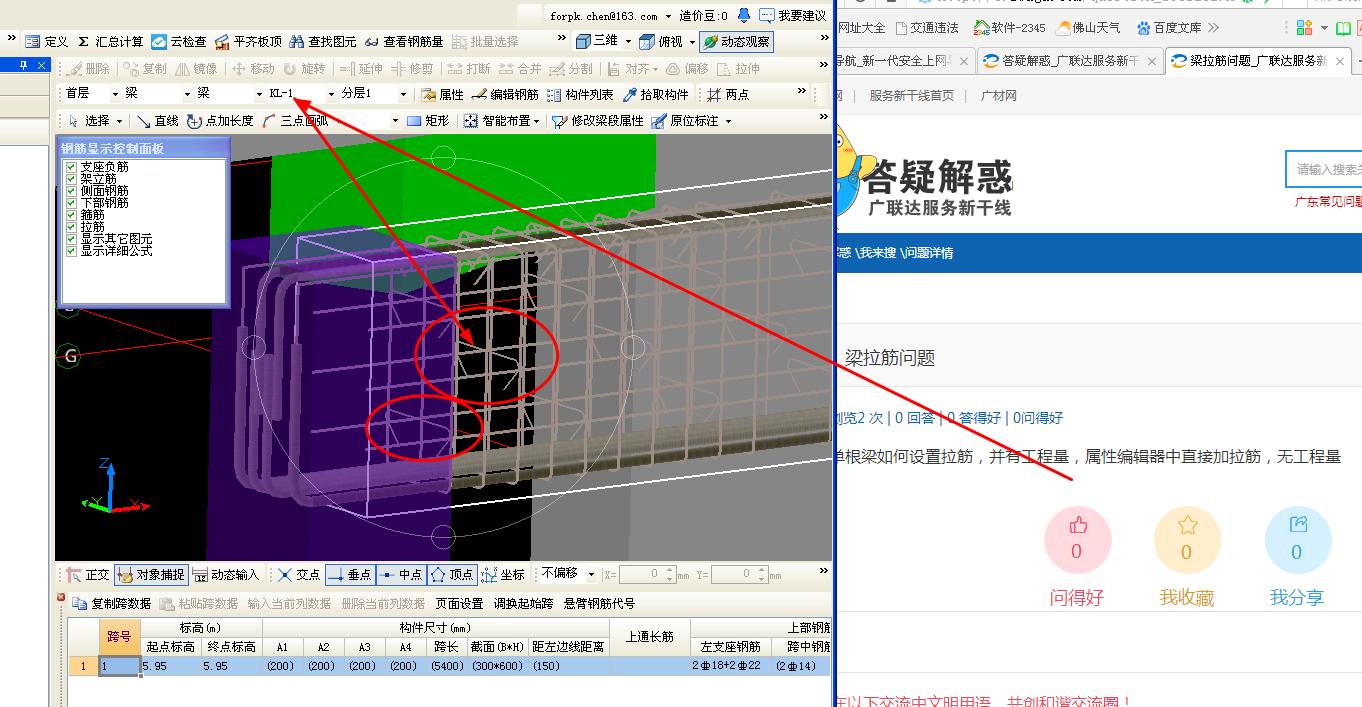Viewport: 1362px width, 707px height.
Task: Click 修改梁段属性 modify beam segment
Action: coord(598,121)
